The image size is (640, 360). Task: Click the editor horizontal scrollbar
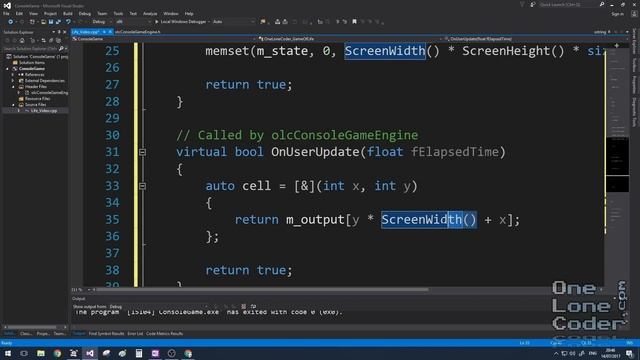pos(261,290)
